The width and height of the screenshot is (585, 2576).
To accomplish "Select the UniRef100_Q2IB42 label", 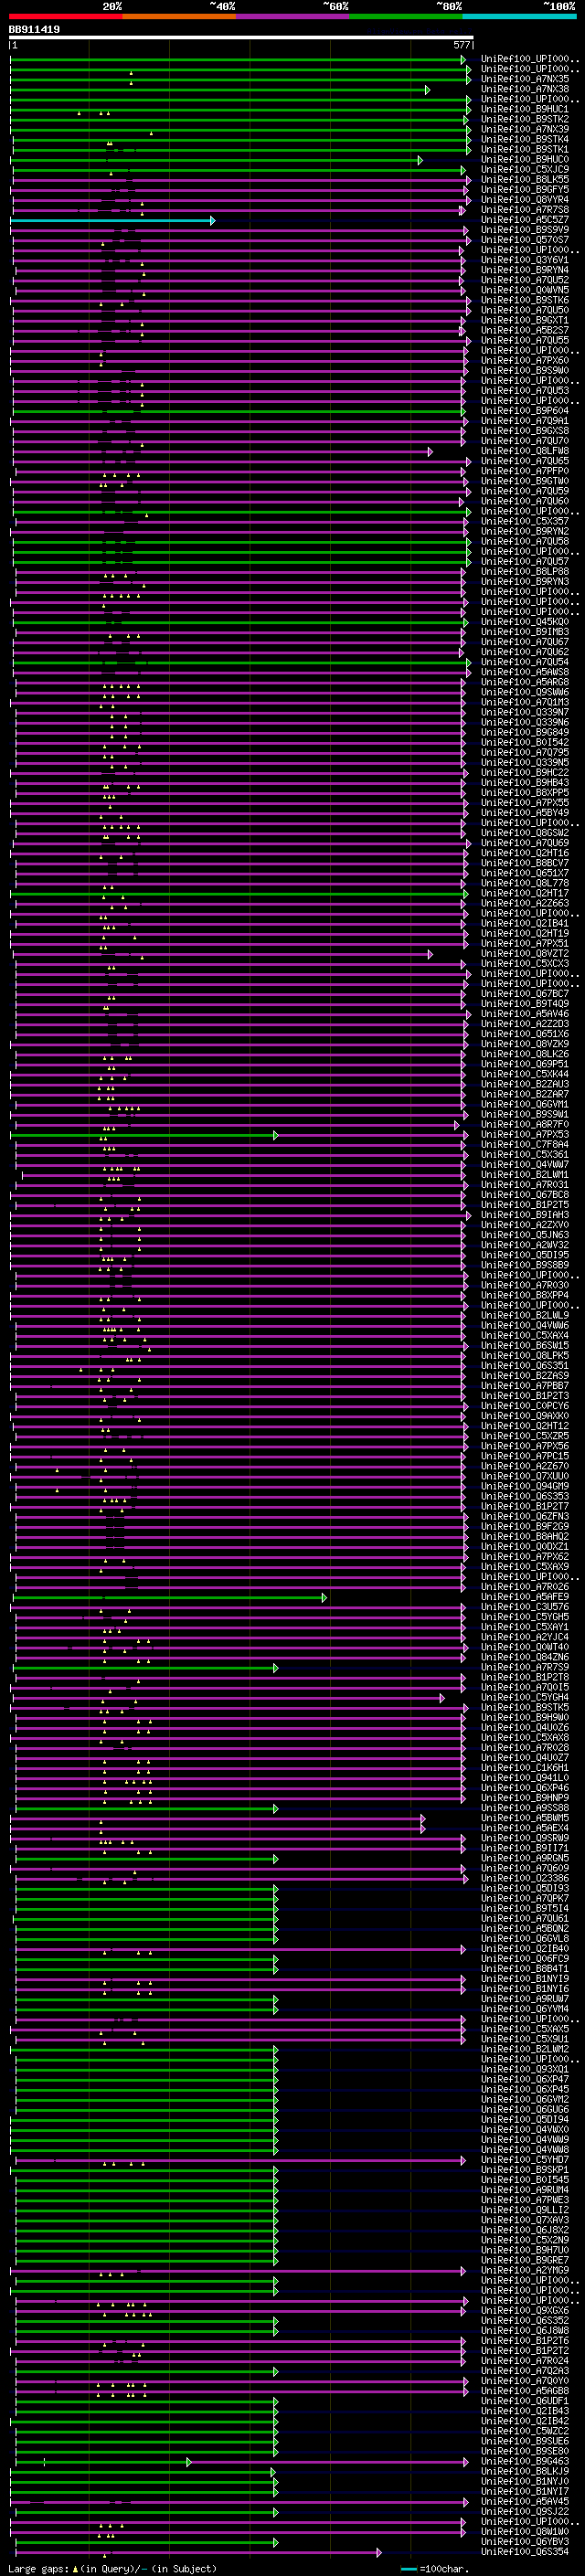I will (x=525, y=2421).
